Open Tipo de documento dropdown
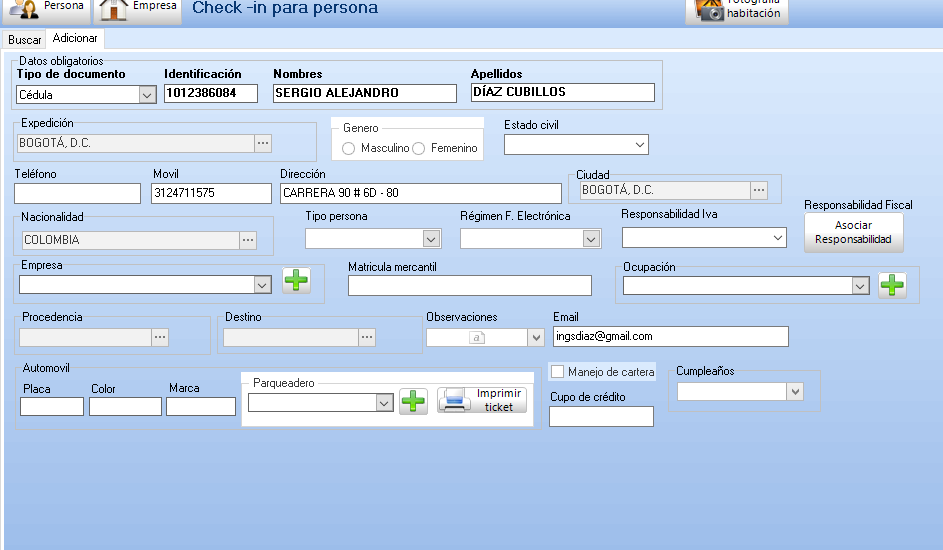The width and height of the screenshot is (943, 550). (x=147, y=95)
